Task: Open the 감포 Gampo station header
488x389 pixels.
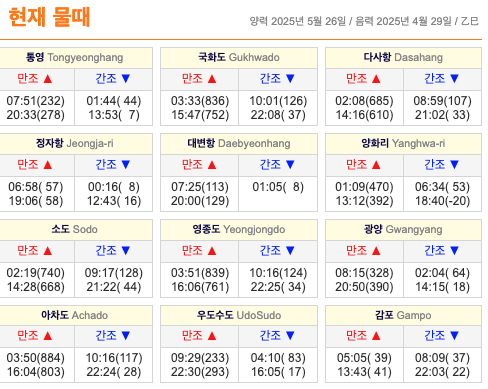Action: point(403,315)
